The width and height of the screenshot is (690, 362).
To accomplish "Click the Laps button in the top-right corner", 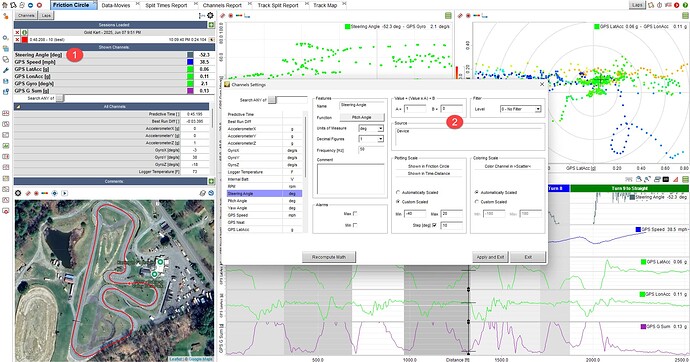I will pos(637,5).
